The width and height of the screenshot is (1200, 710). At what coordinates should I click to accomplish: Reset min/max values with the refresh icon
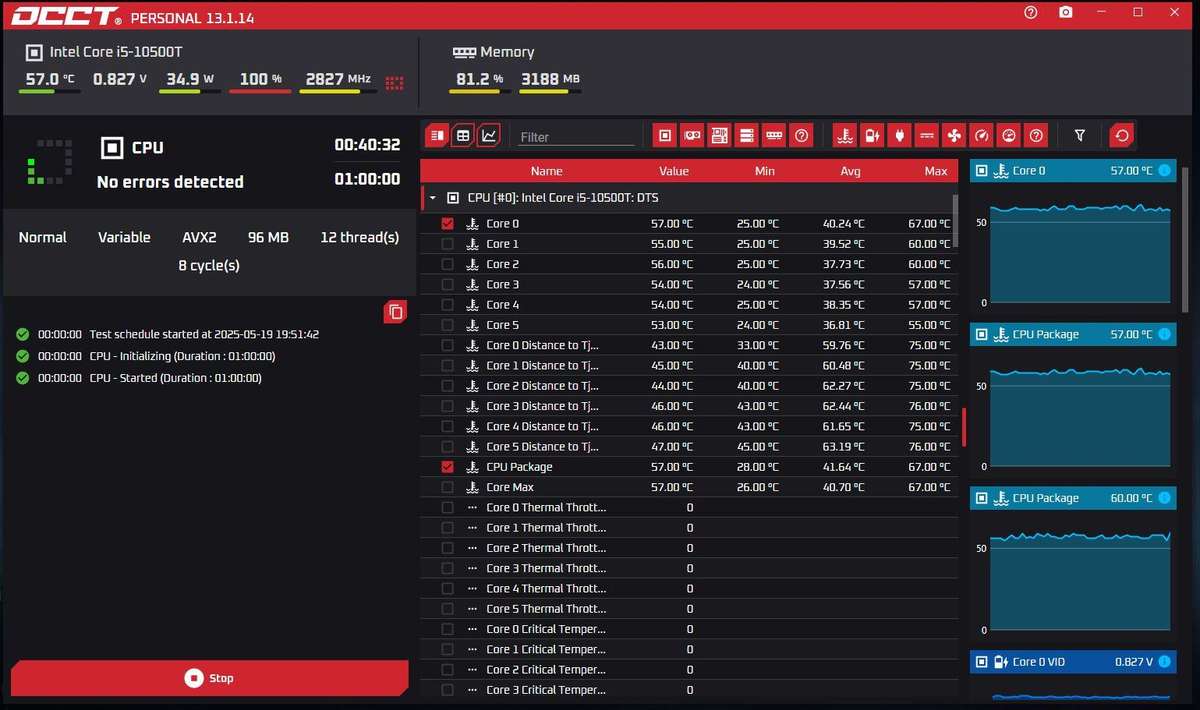point(1122,135)
